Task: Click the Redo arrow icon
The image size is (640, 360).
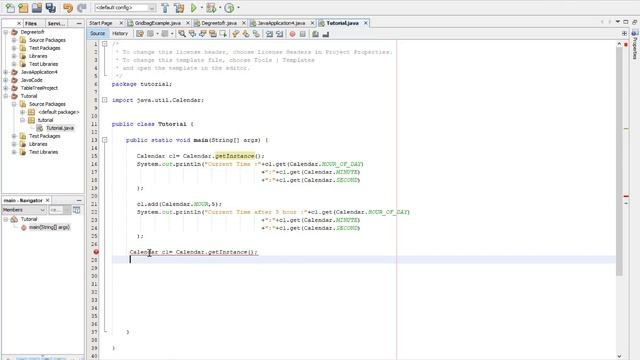Action: (x=82, y=8)
